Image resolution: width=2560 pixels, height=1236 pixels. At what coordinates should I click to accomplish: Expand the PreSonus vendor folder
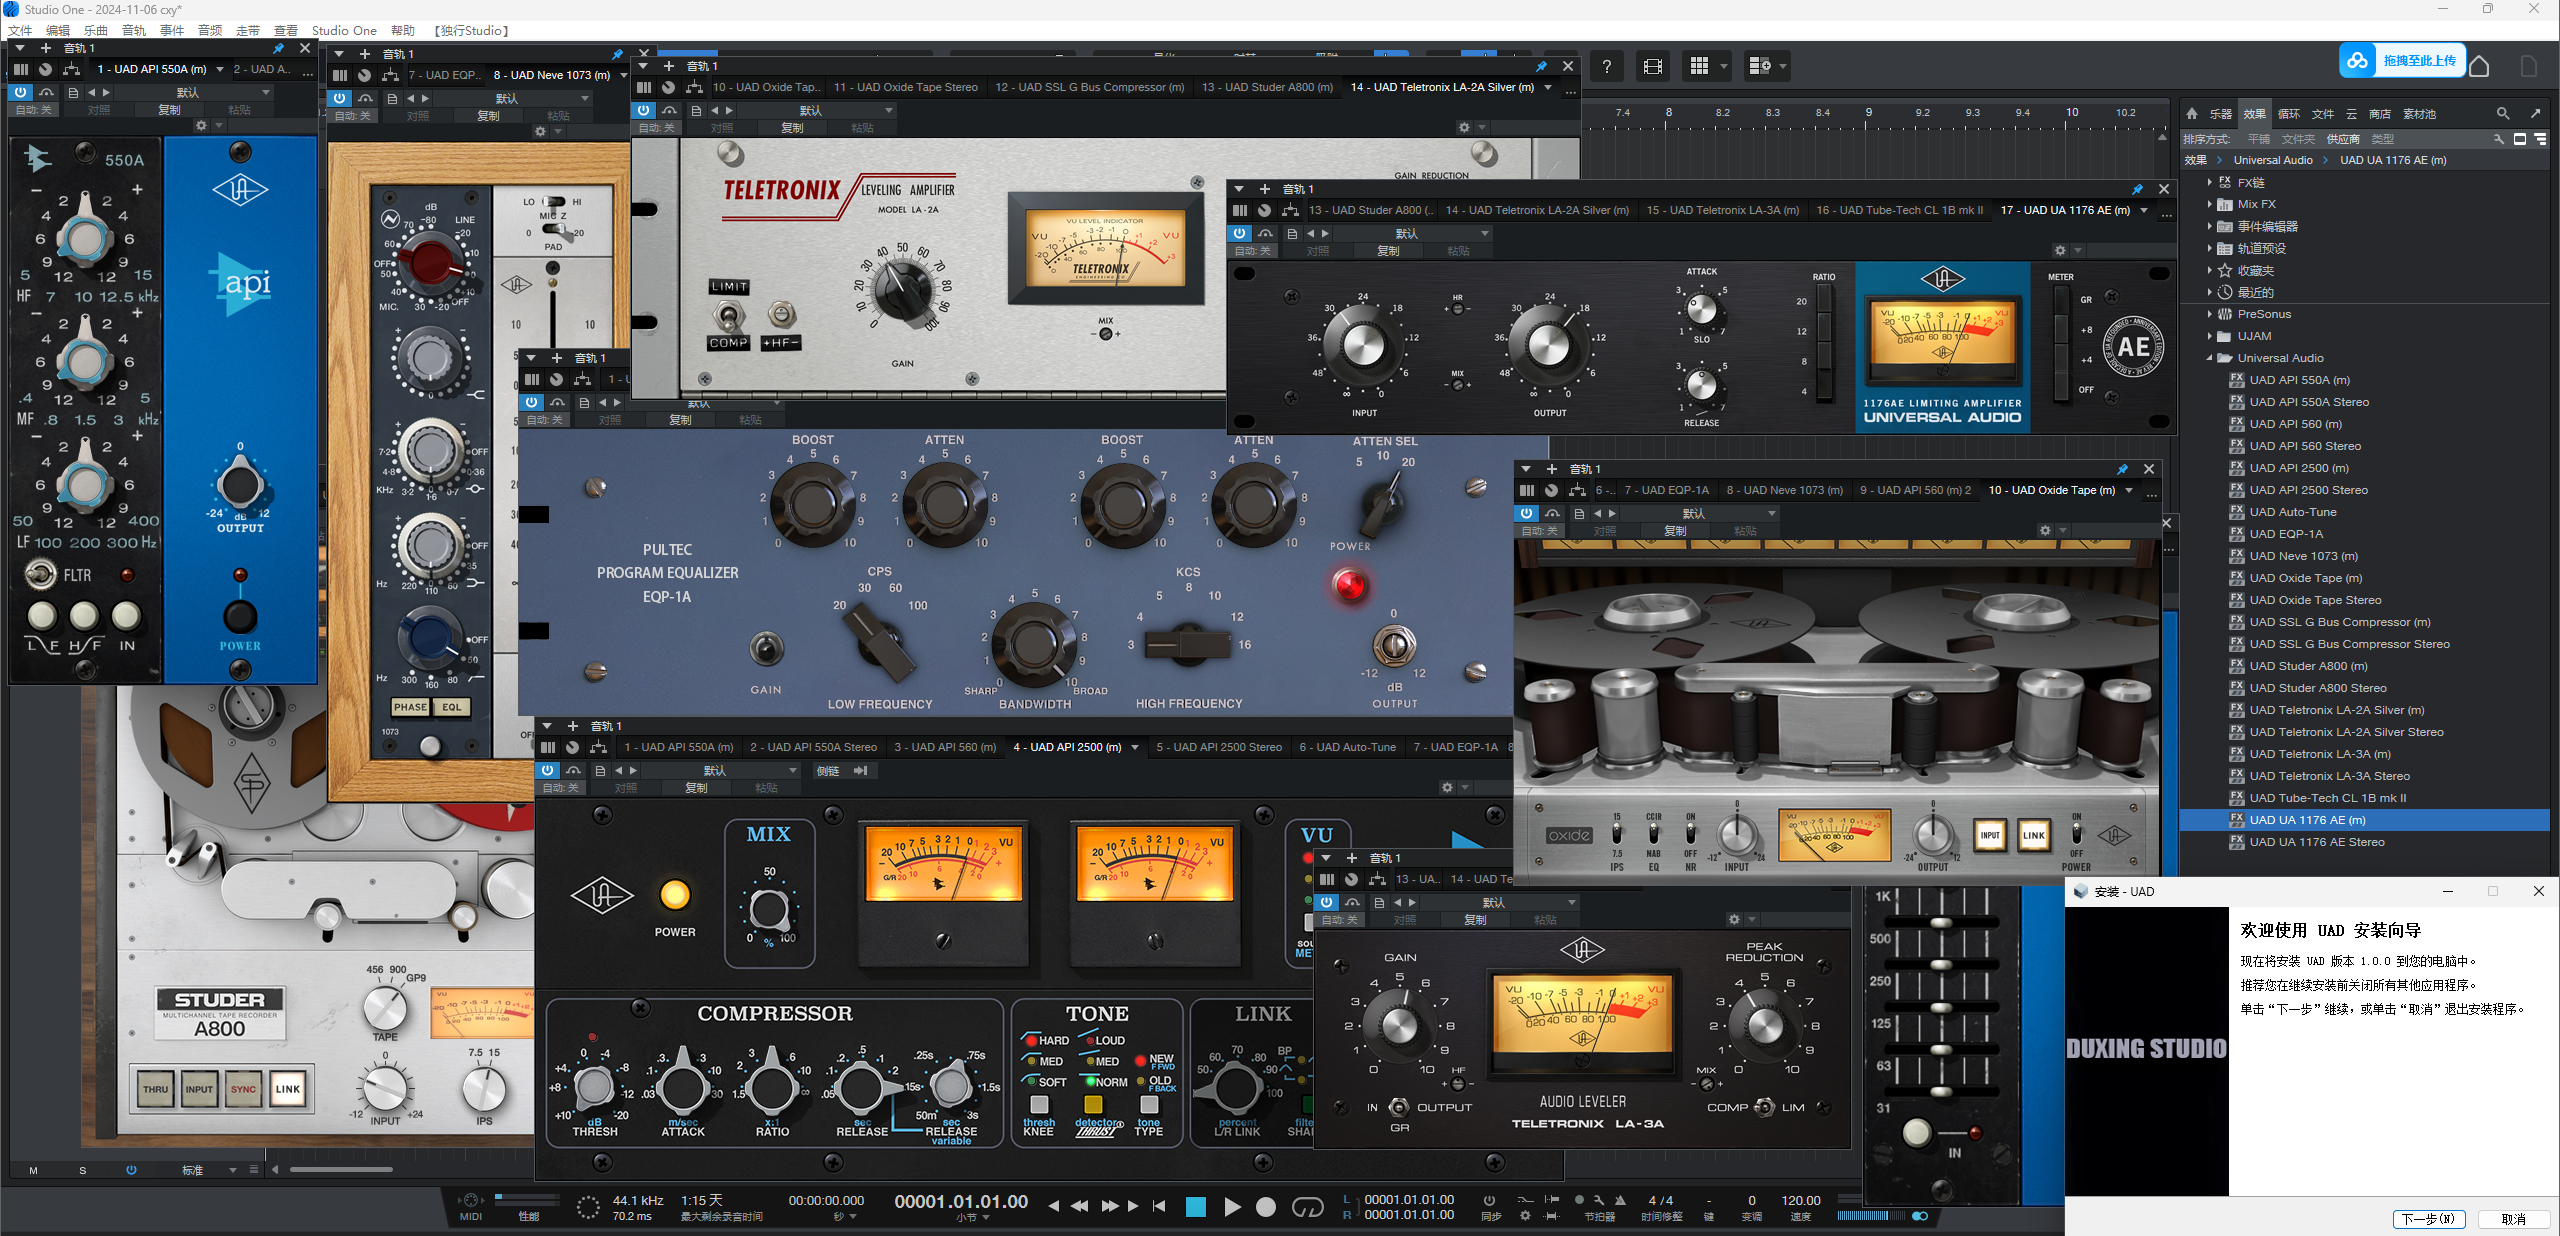click(2210, 314)
